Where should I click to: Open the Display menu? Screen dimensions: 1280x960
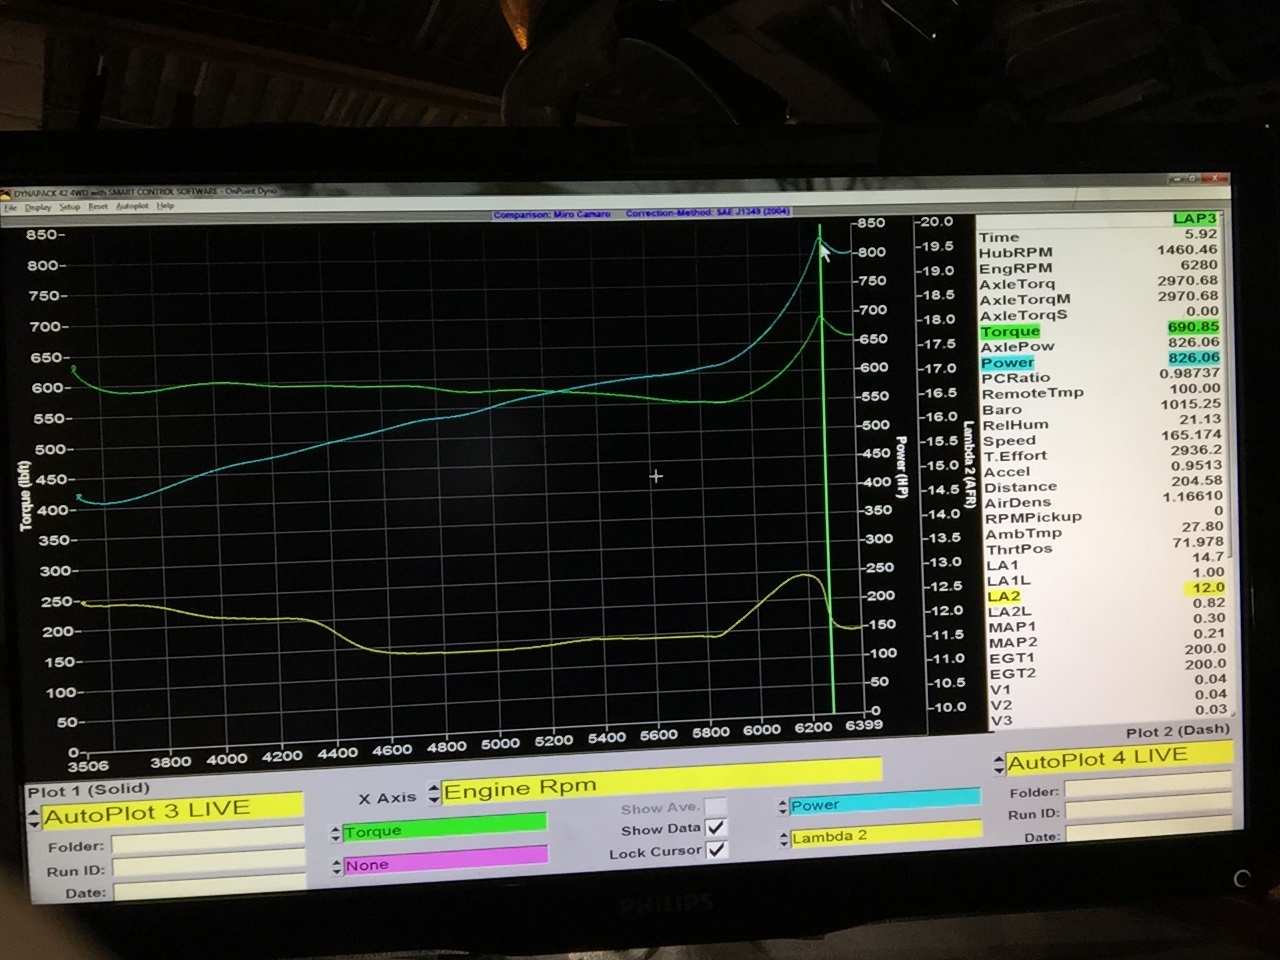point(37,207)
